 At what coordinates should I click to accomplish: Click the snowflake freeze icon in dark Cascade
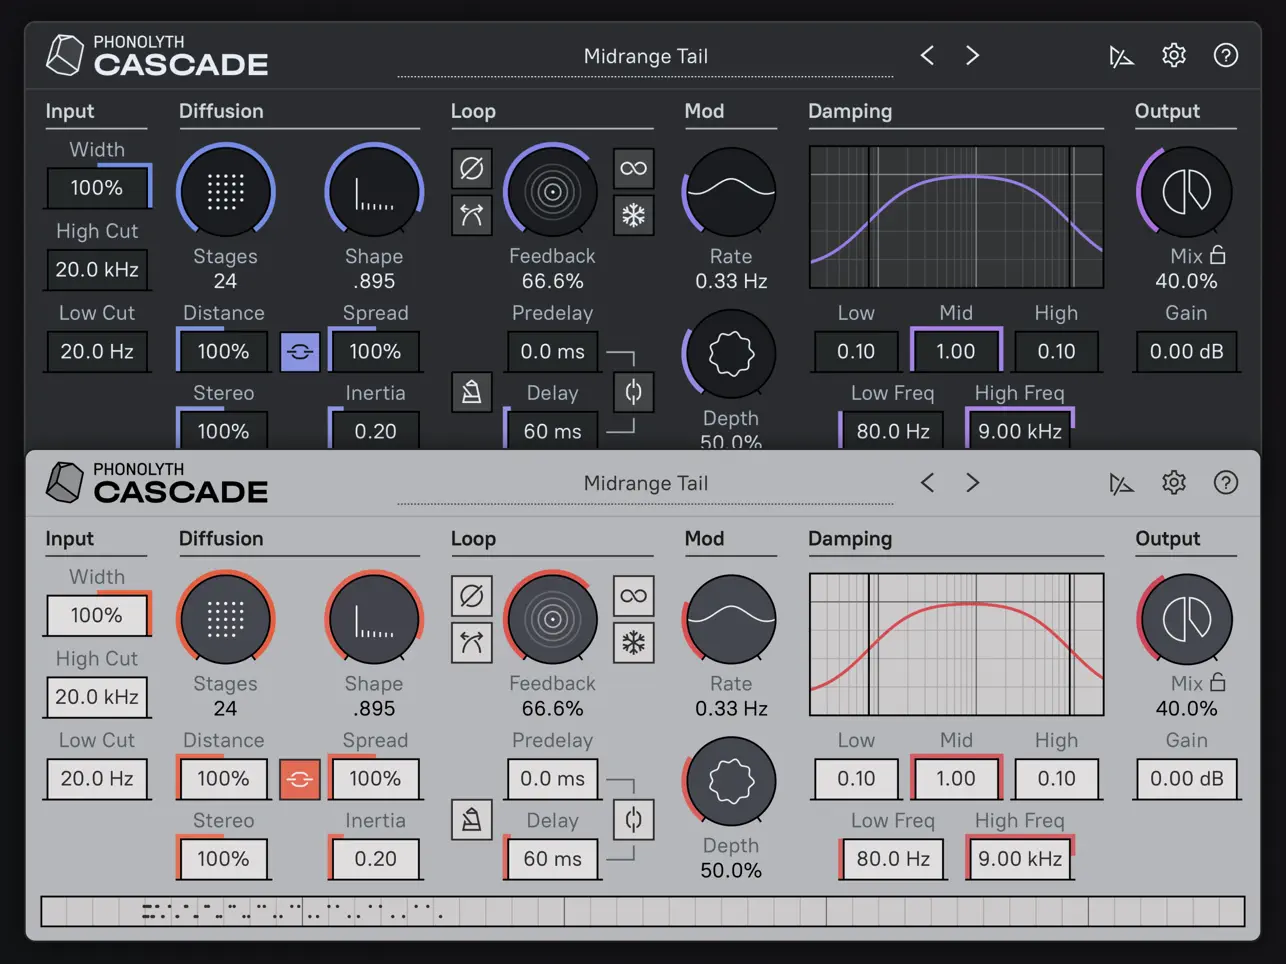(x=633, y=215)
